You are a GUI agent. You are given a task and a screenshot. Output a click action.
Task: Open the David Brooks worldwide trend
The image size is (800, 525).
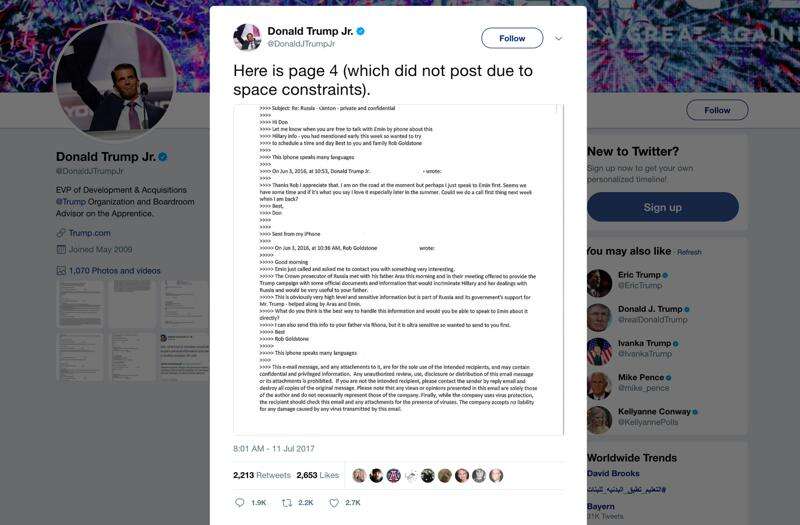click(613, 473)
